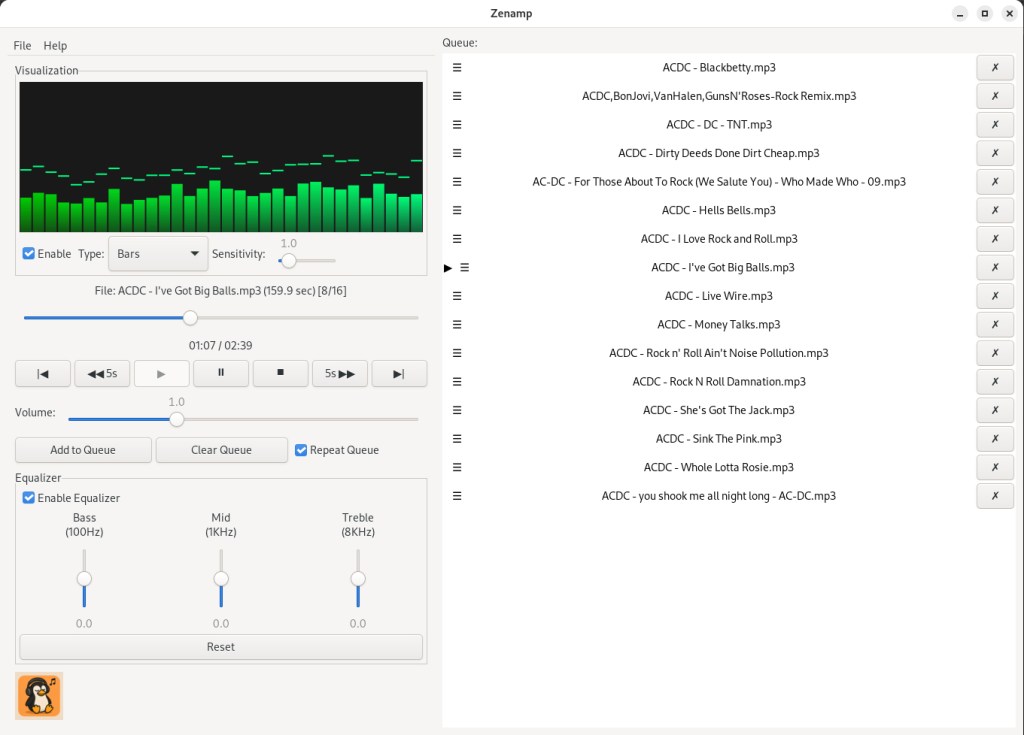Viewport: 1024px width, 735px height.
Task: Click drag handle beside I've Got Big Balls.mp3
Action: 464,267
